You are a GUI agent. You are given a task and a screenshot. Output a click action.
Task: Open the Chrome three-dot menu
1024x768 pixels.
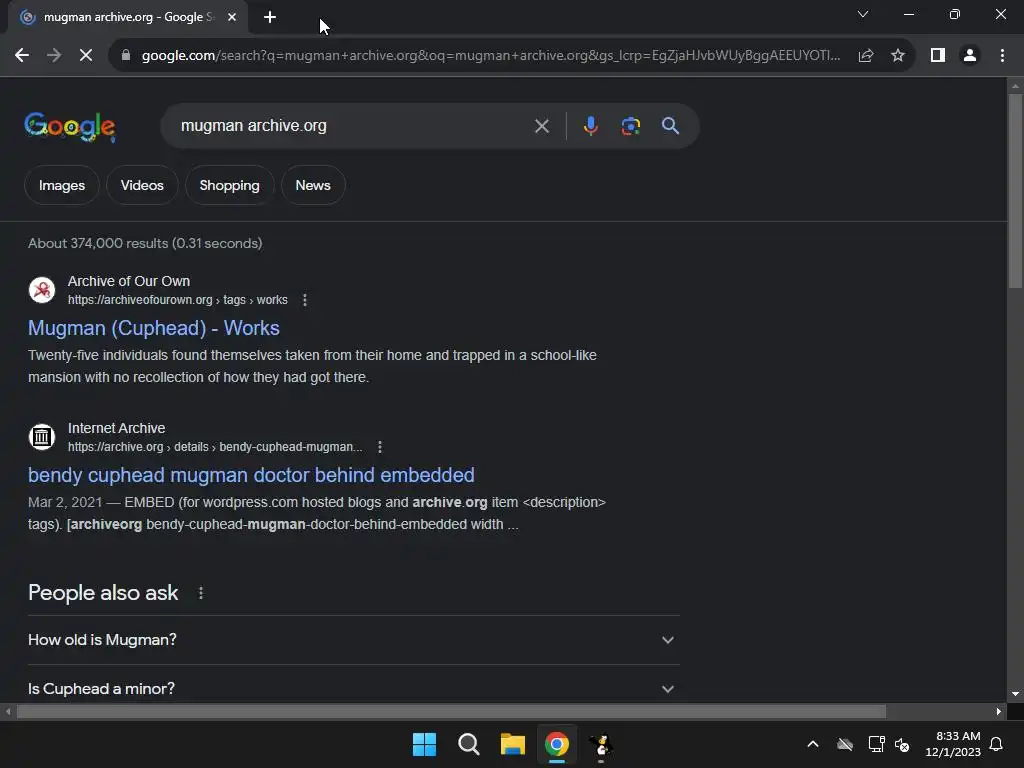pos(1002,56)
